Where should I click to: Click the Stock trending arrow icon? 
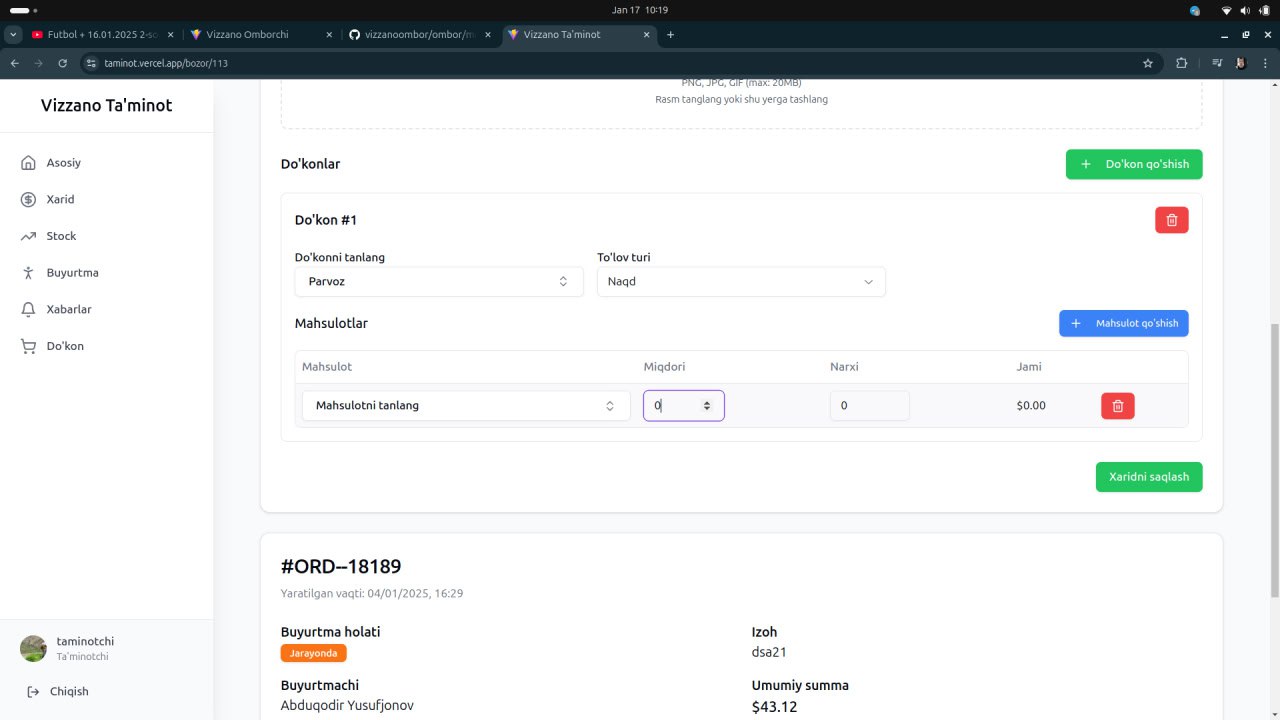[x=28, y=236]
